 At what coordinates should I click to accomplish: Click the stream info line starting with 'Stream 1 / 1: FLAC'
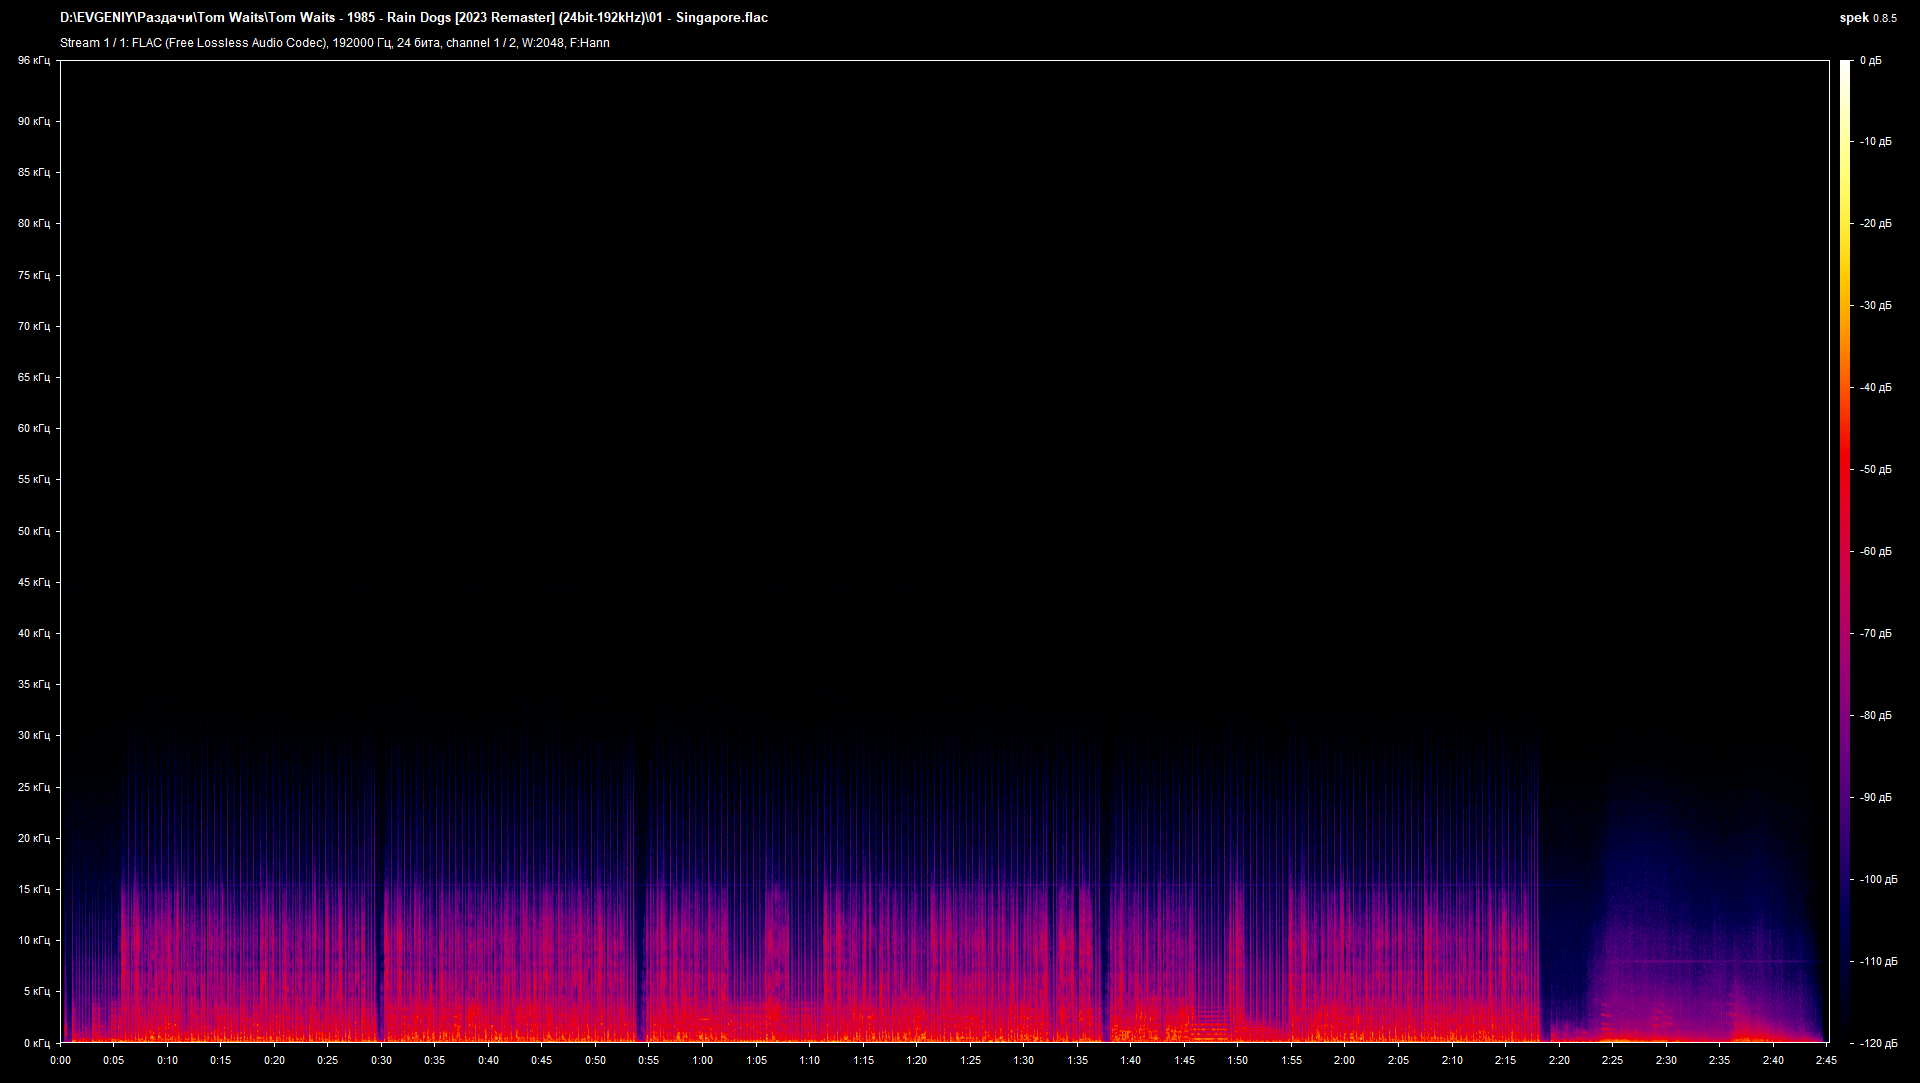point(335,43)
